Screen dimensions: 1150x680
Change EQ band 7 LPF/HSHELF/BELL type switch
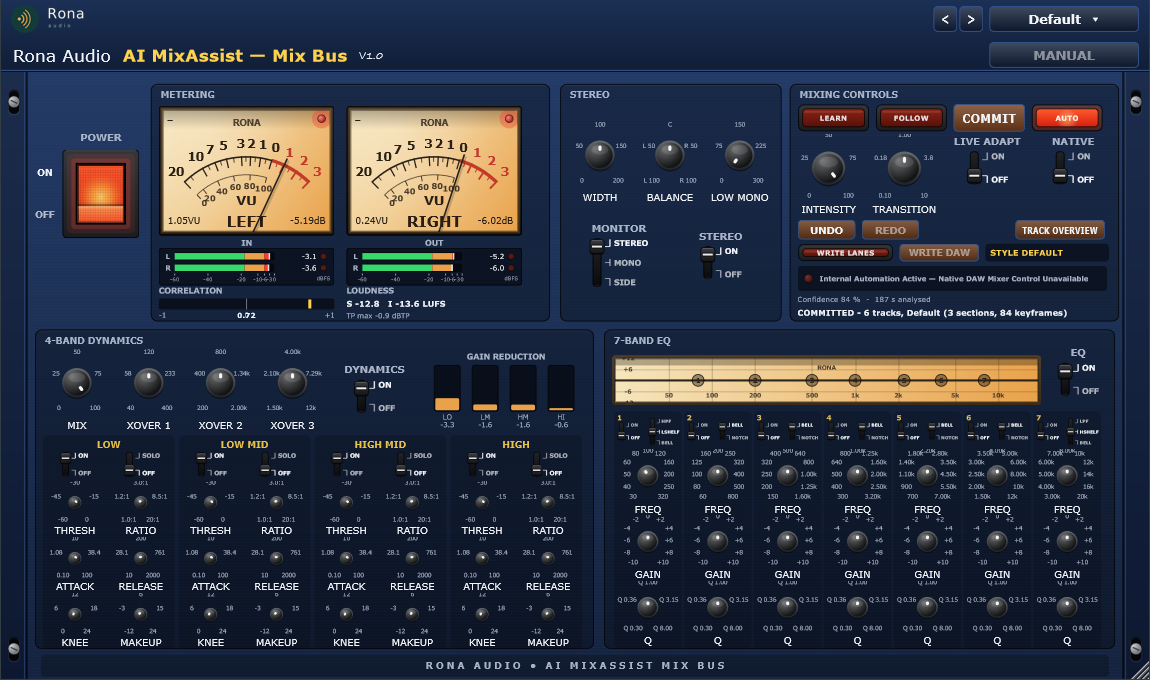(1072, 431)
